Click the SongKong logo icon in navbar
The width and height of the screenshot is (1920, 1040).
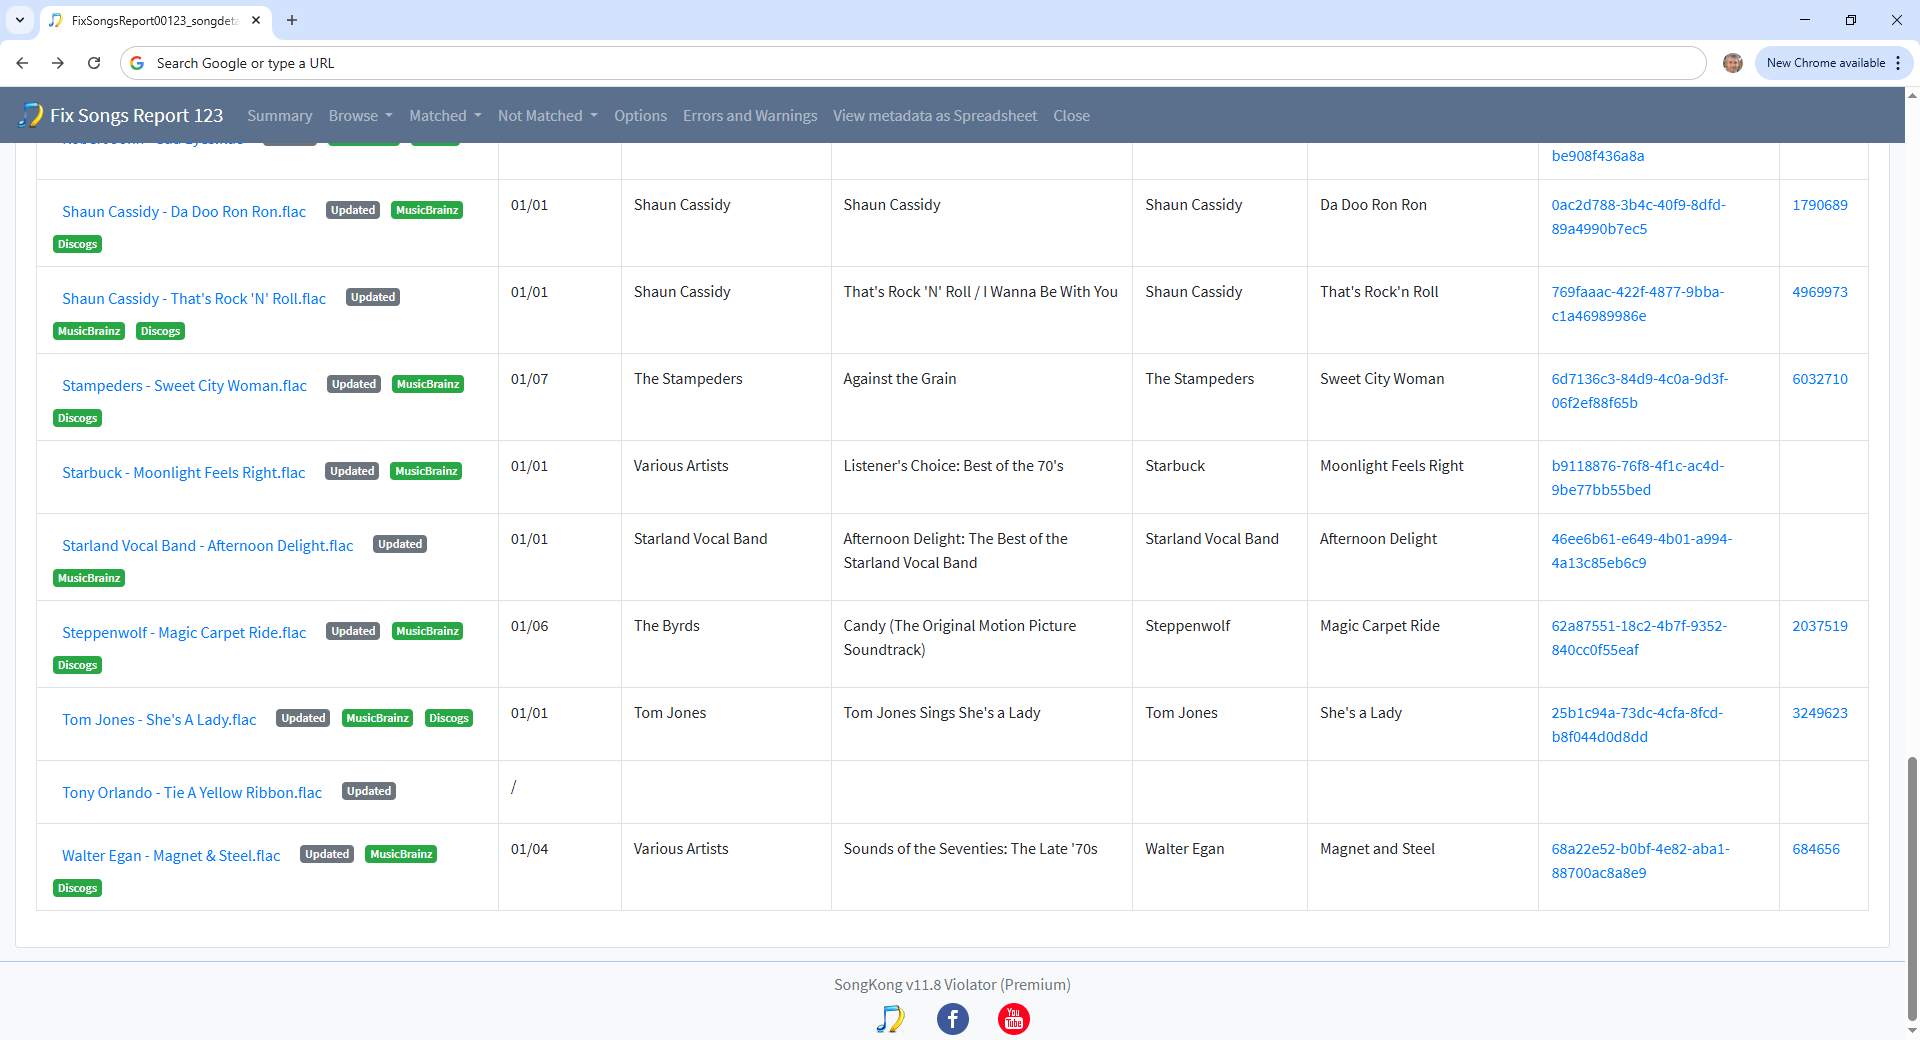[x=31, y=115]
